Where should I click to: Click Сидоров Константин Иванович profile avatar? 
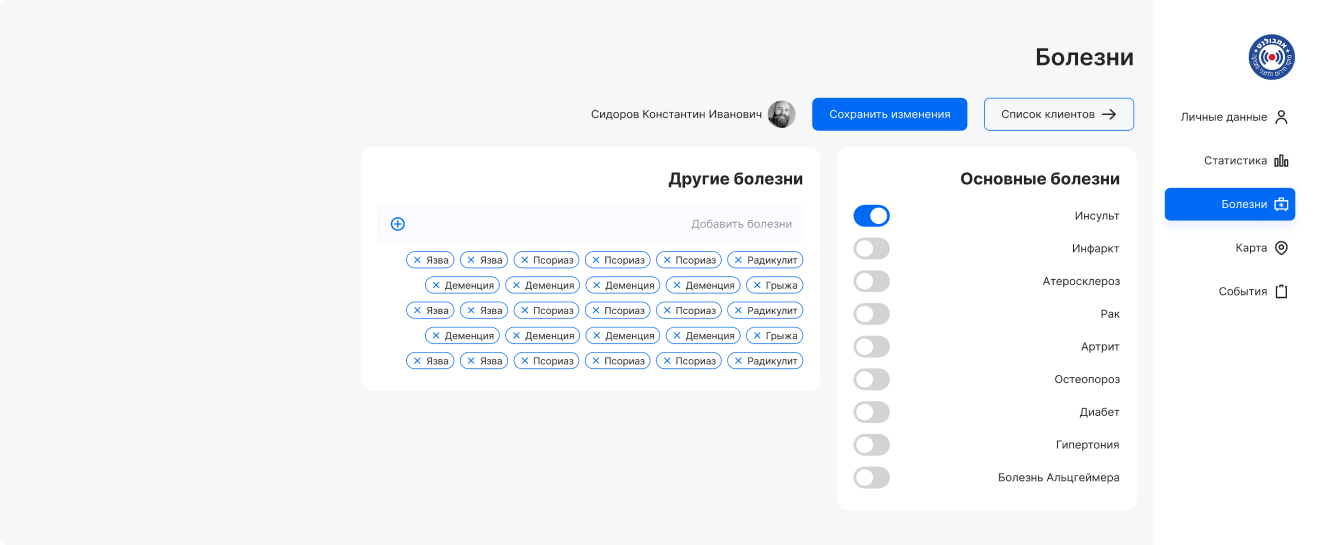tap(781, 114)
